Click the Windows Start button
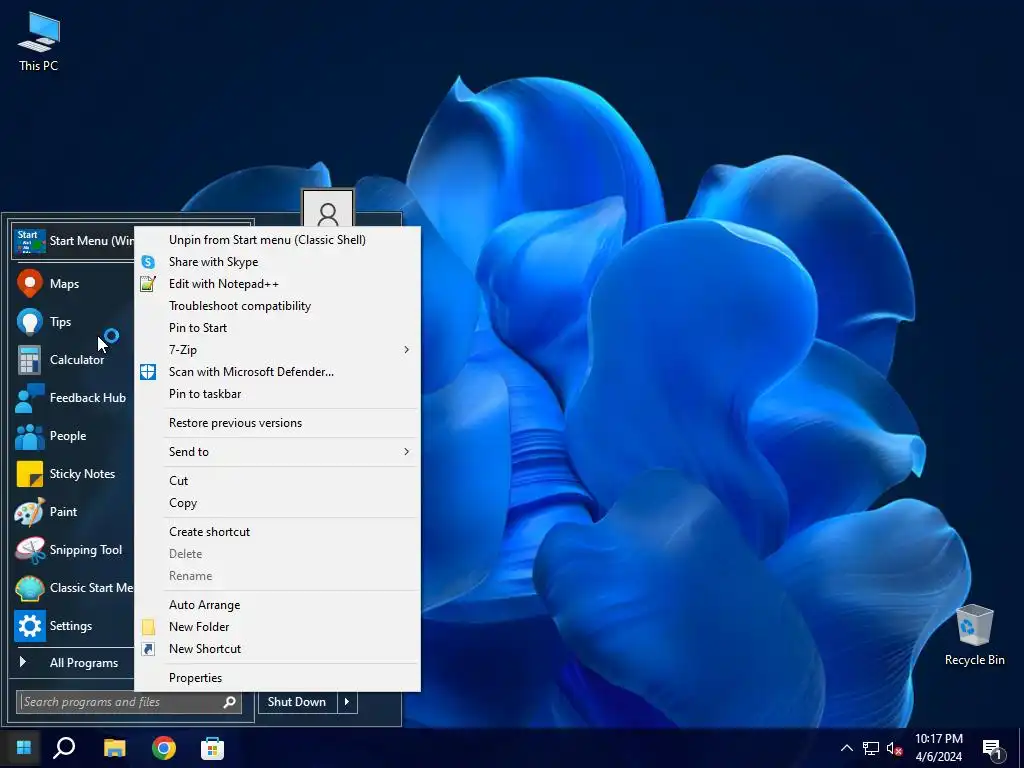1024x768 pixels. point(24,748)
